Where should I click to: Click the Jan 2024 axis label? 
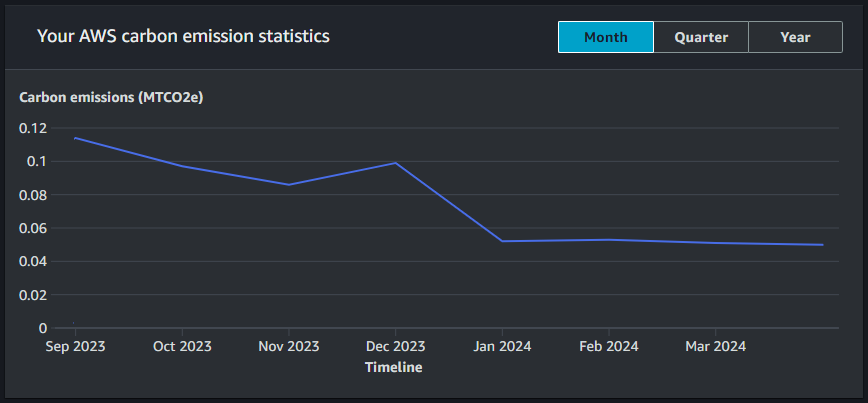coord(502,347)
